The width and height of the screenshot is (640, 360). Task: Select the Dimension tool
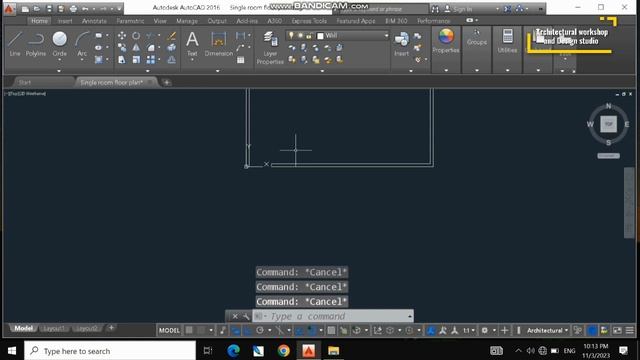[x=218, y=44]
